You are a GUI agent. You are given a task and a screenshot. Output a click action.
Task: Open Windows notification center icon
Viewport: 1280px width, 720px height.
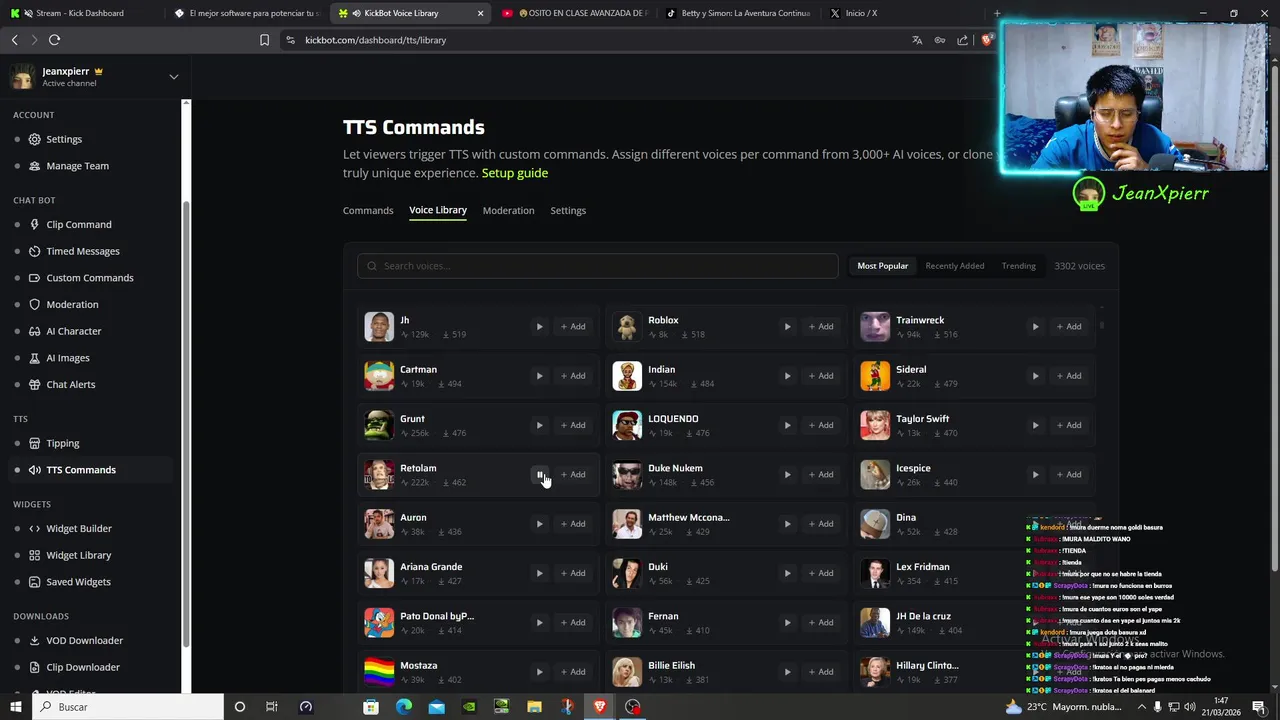(1258, 707)
